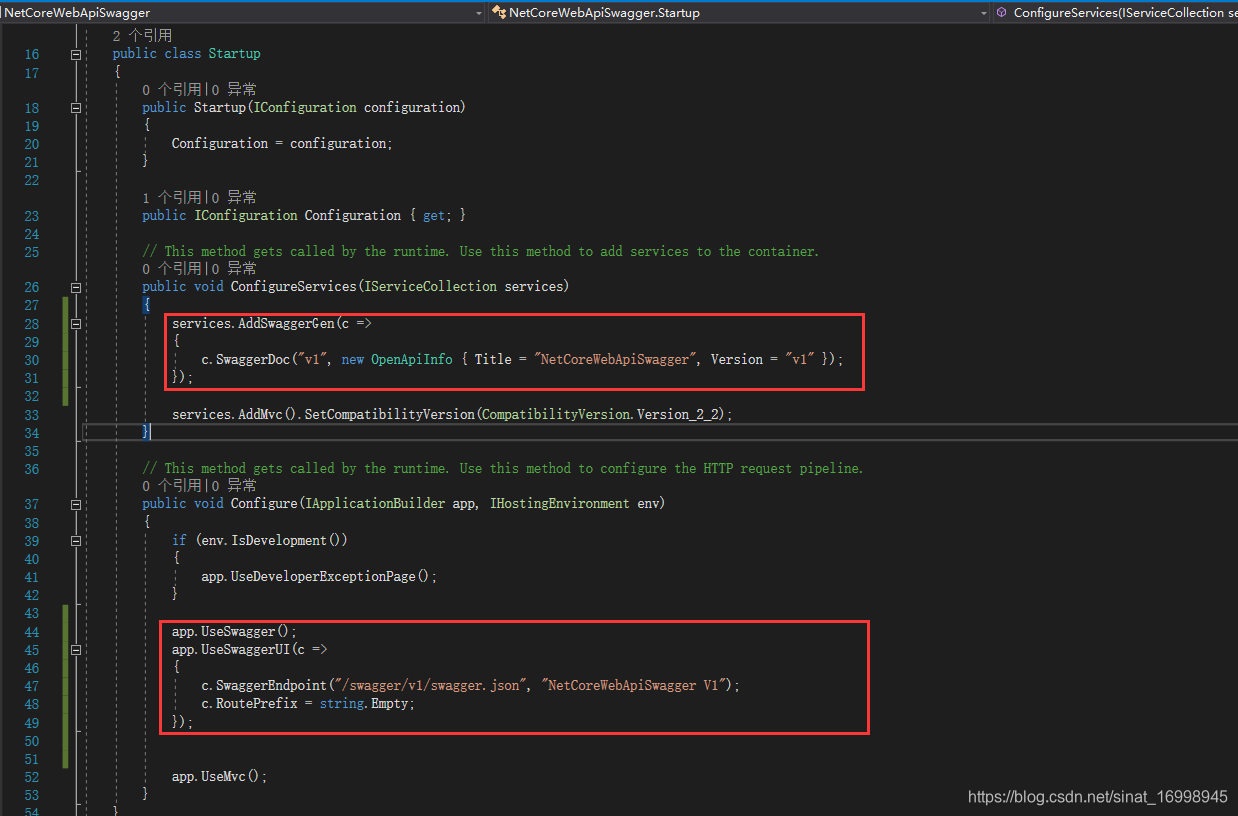The height and width of the screenshot is (816, 1238).
Task: Collapse the Startup class outline at line 16
Action: click(x=76, y=54)
